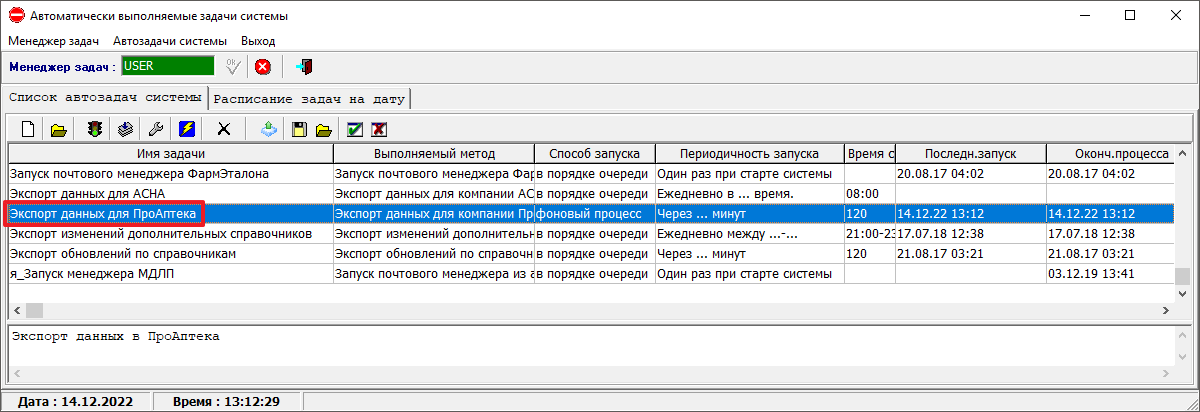Click the lightning bolt run icon
This screenshot has height=412, width=1200.
187,129
